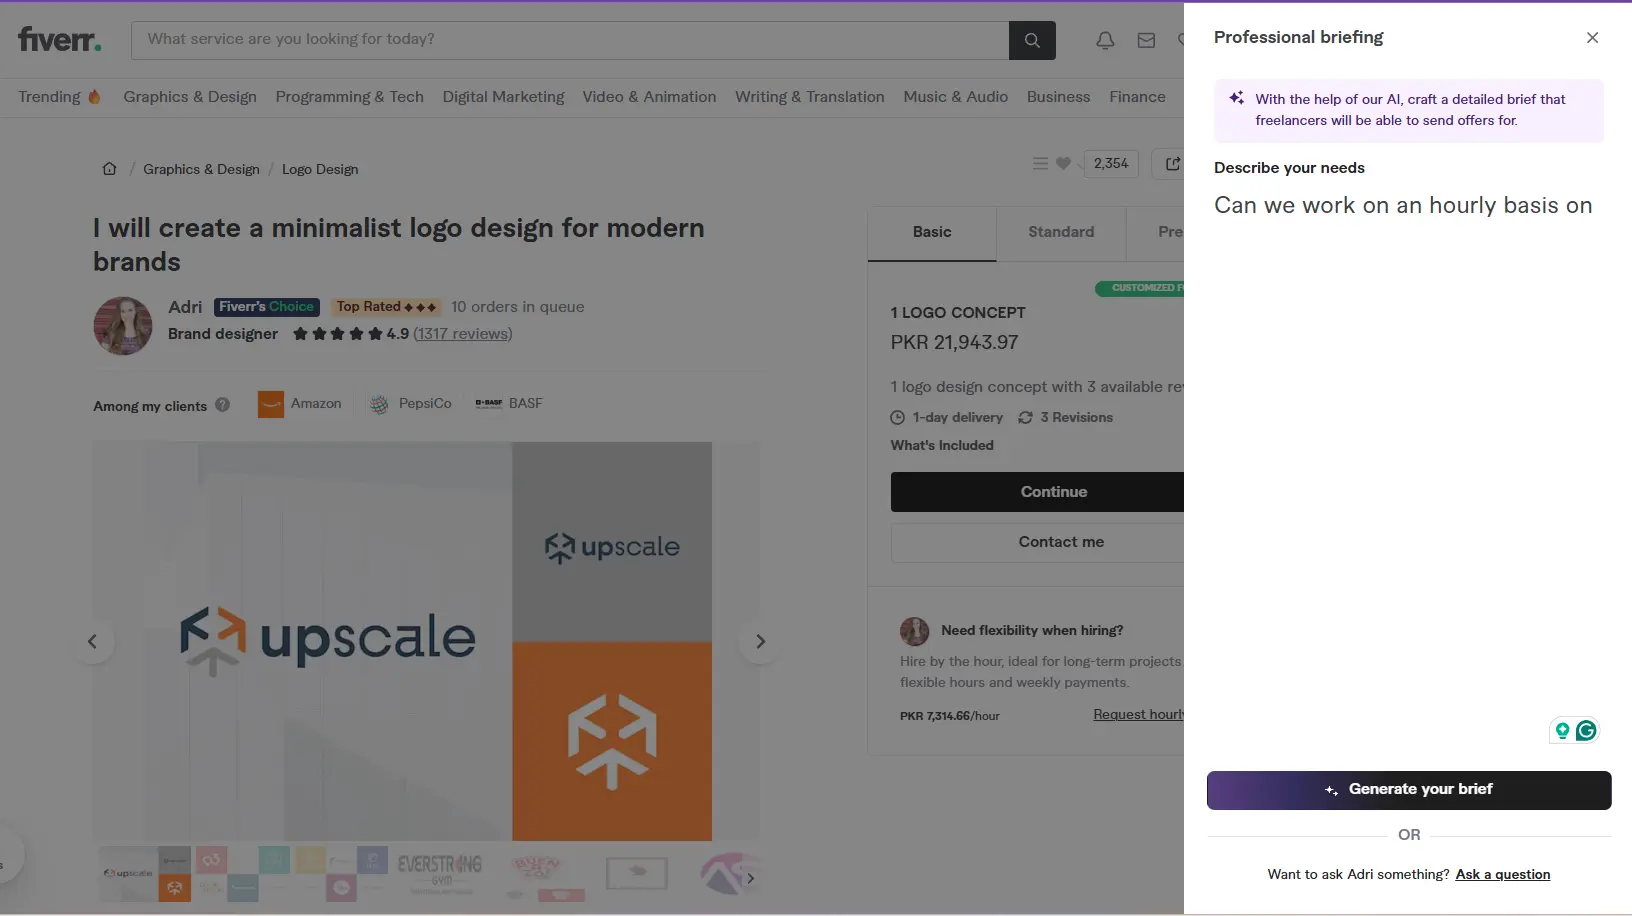
Task: Click the Contact me button
Action: (x=1037, y=542)
